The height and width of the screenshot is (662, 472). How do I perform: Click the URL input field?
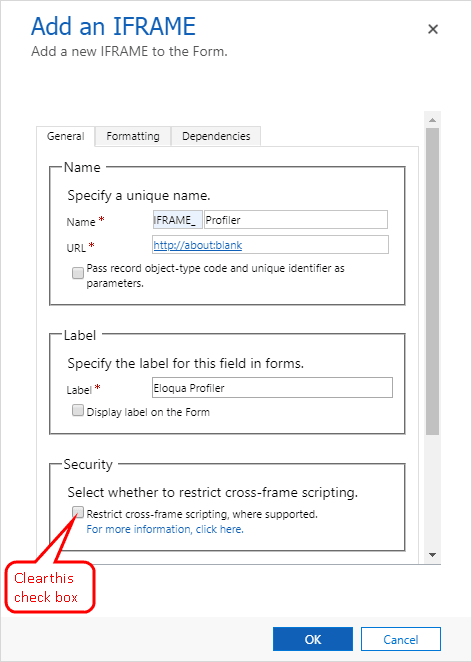tap(270, 245)
